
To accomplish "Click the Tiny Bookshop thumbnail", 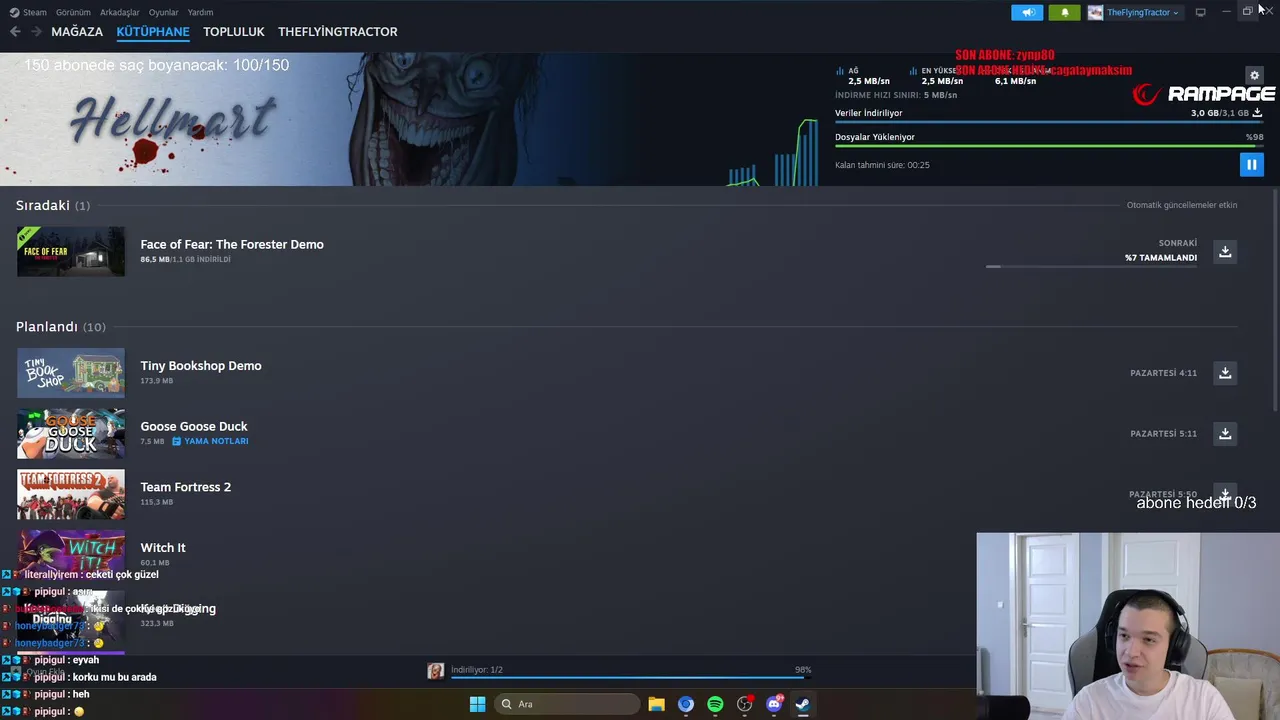I will (71, 373).
